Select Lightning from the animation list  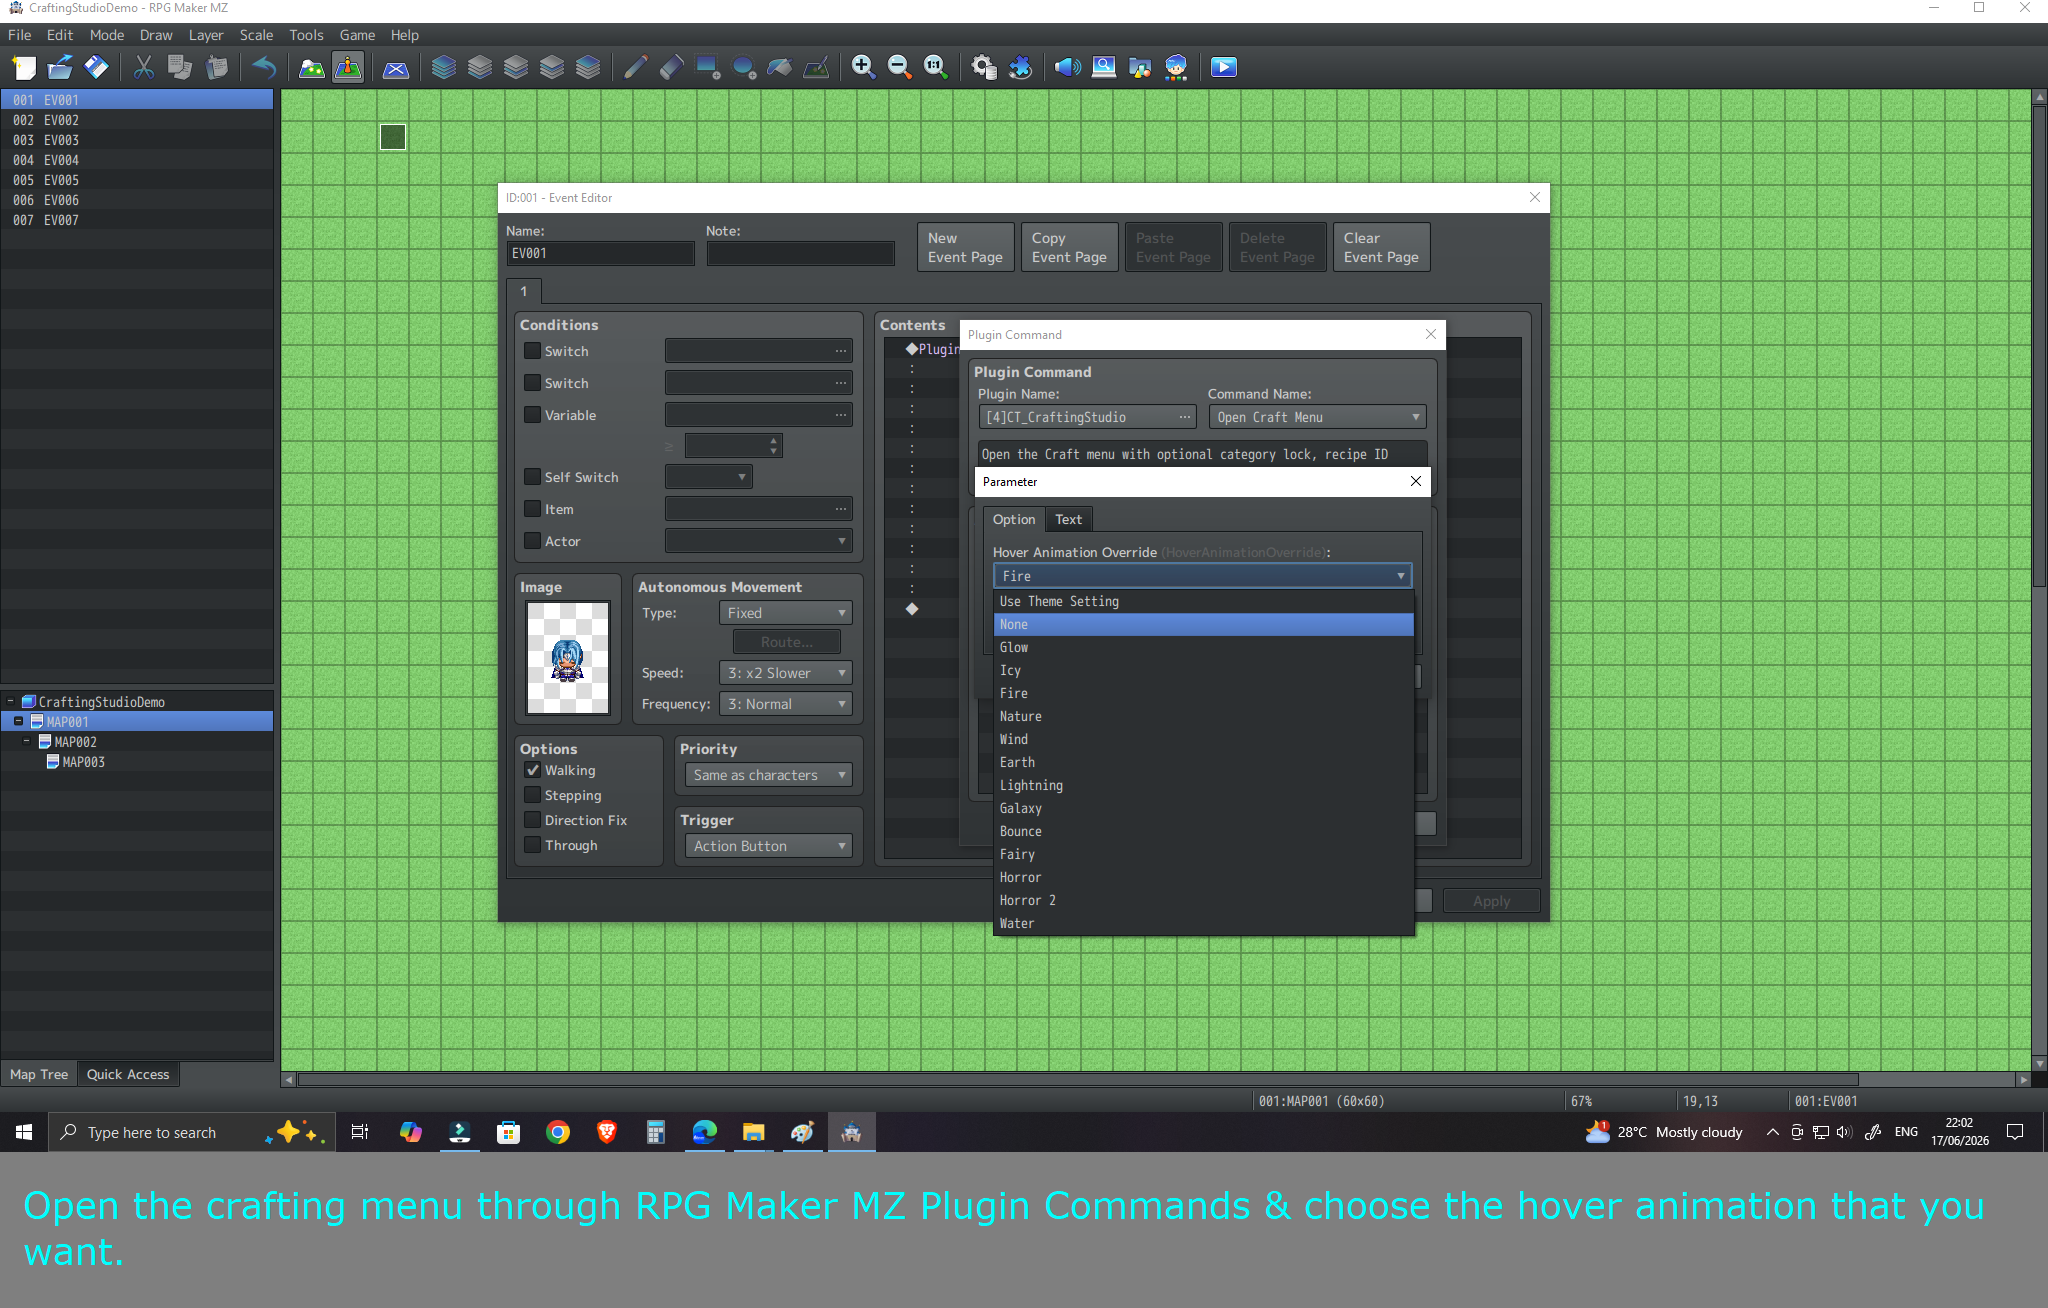(x=1204, y=785)
